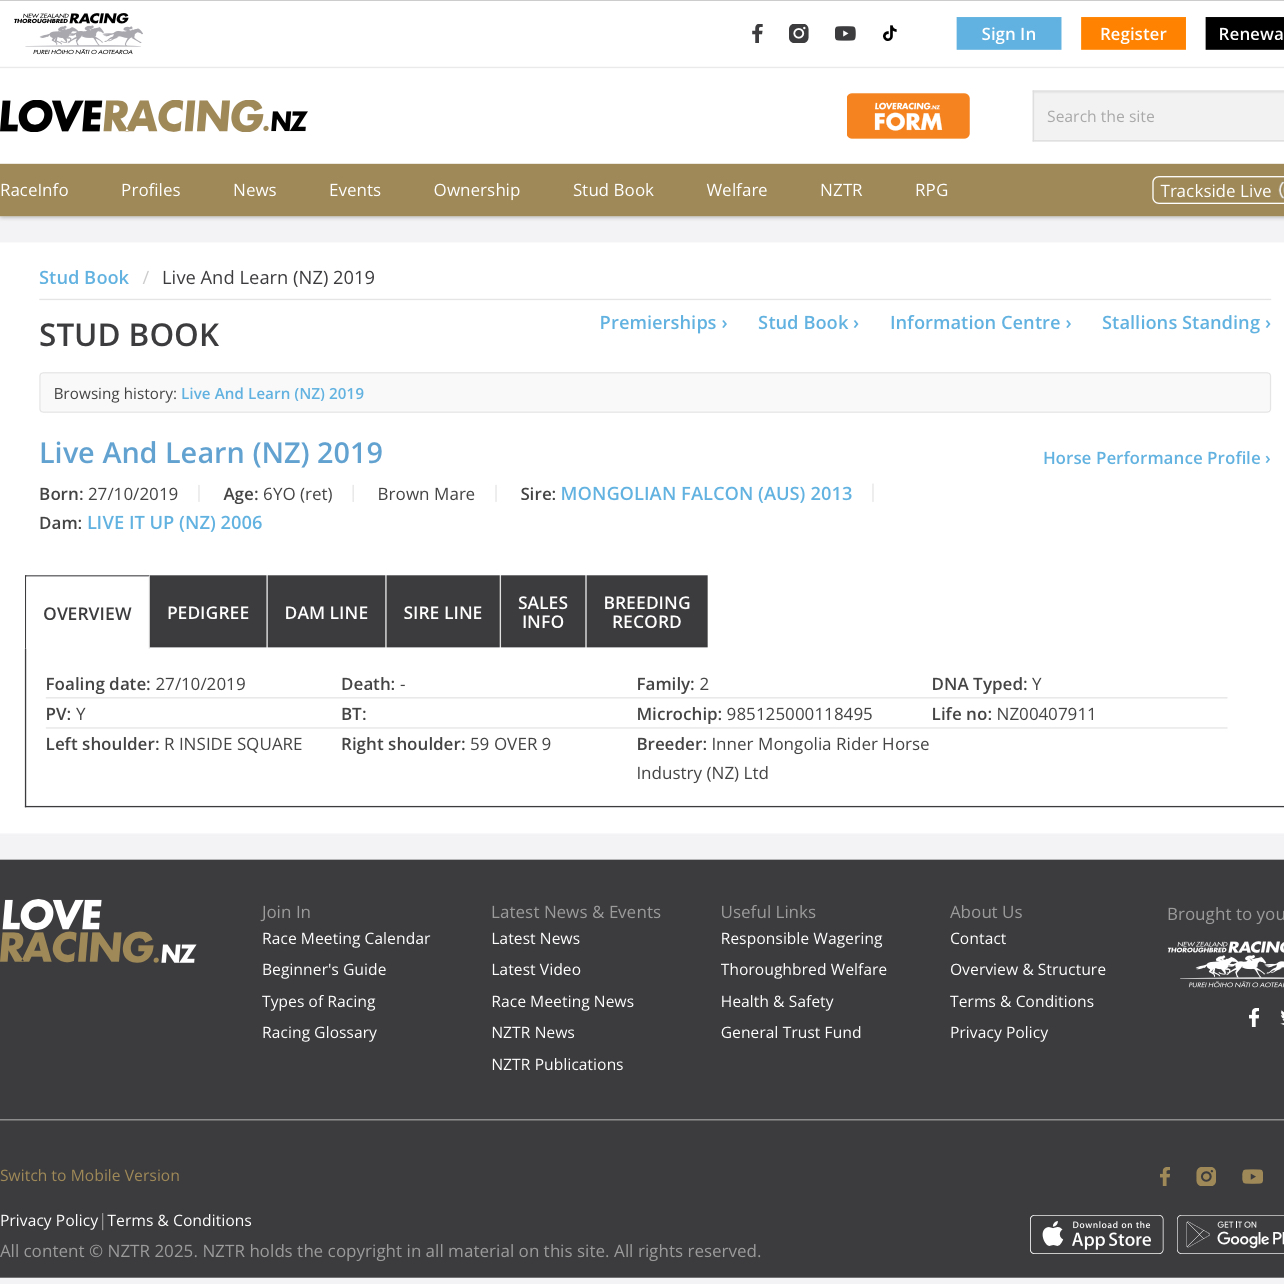Open the Facebook icon in the header
Image resolution: width=1284 pixels, height=1284 pixels.
(x=757, y=34)
